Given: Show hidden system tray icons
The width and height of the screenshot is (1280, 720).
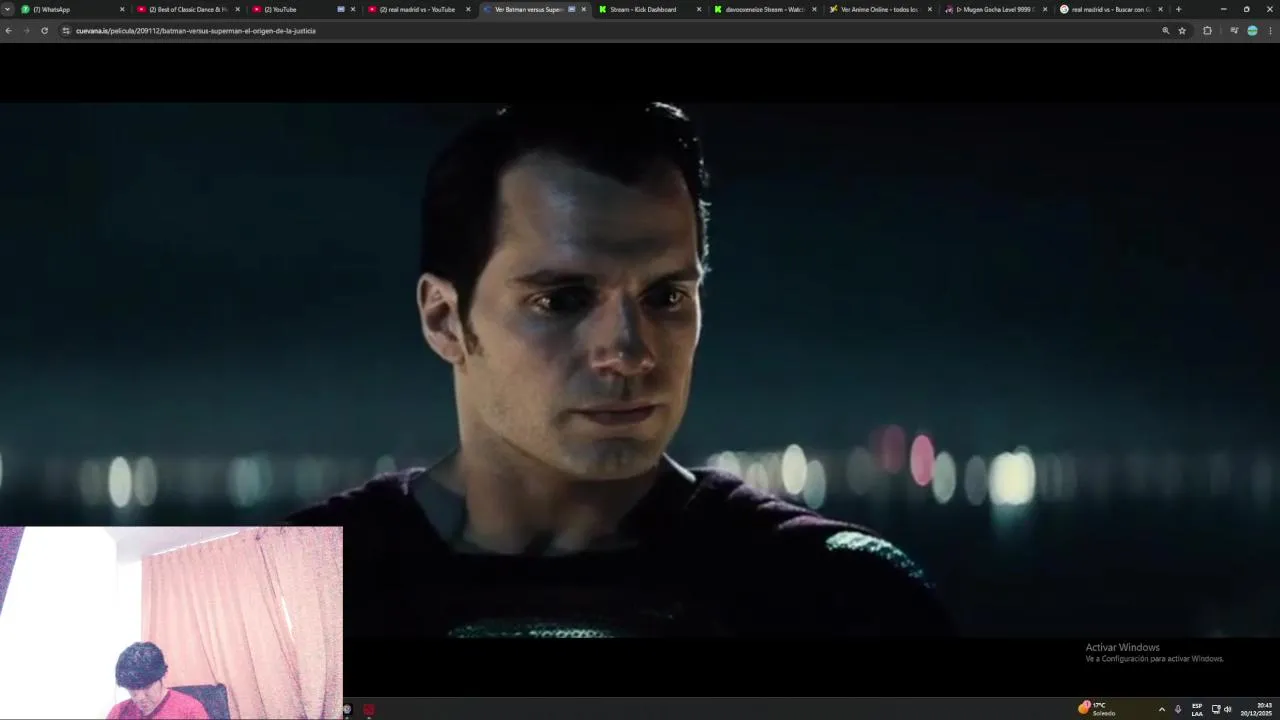Looking at the screenshot, I should point(1161,709).
